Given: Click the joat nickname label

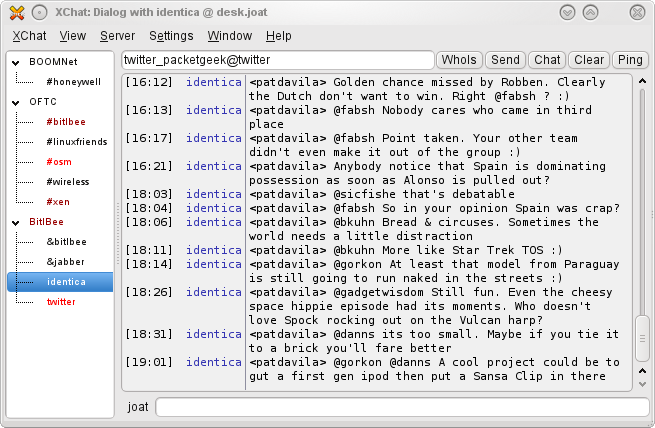Looking at the screenshot, I should (x=138, y=407).
